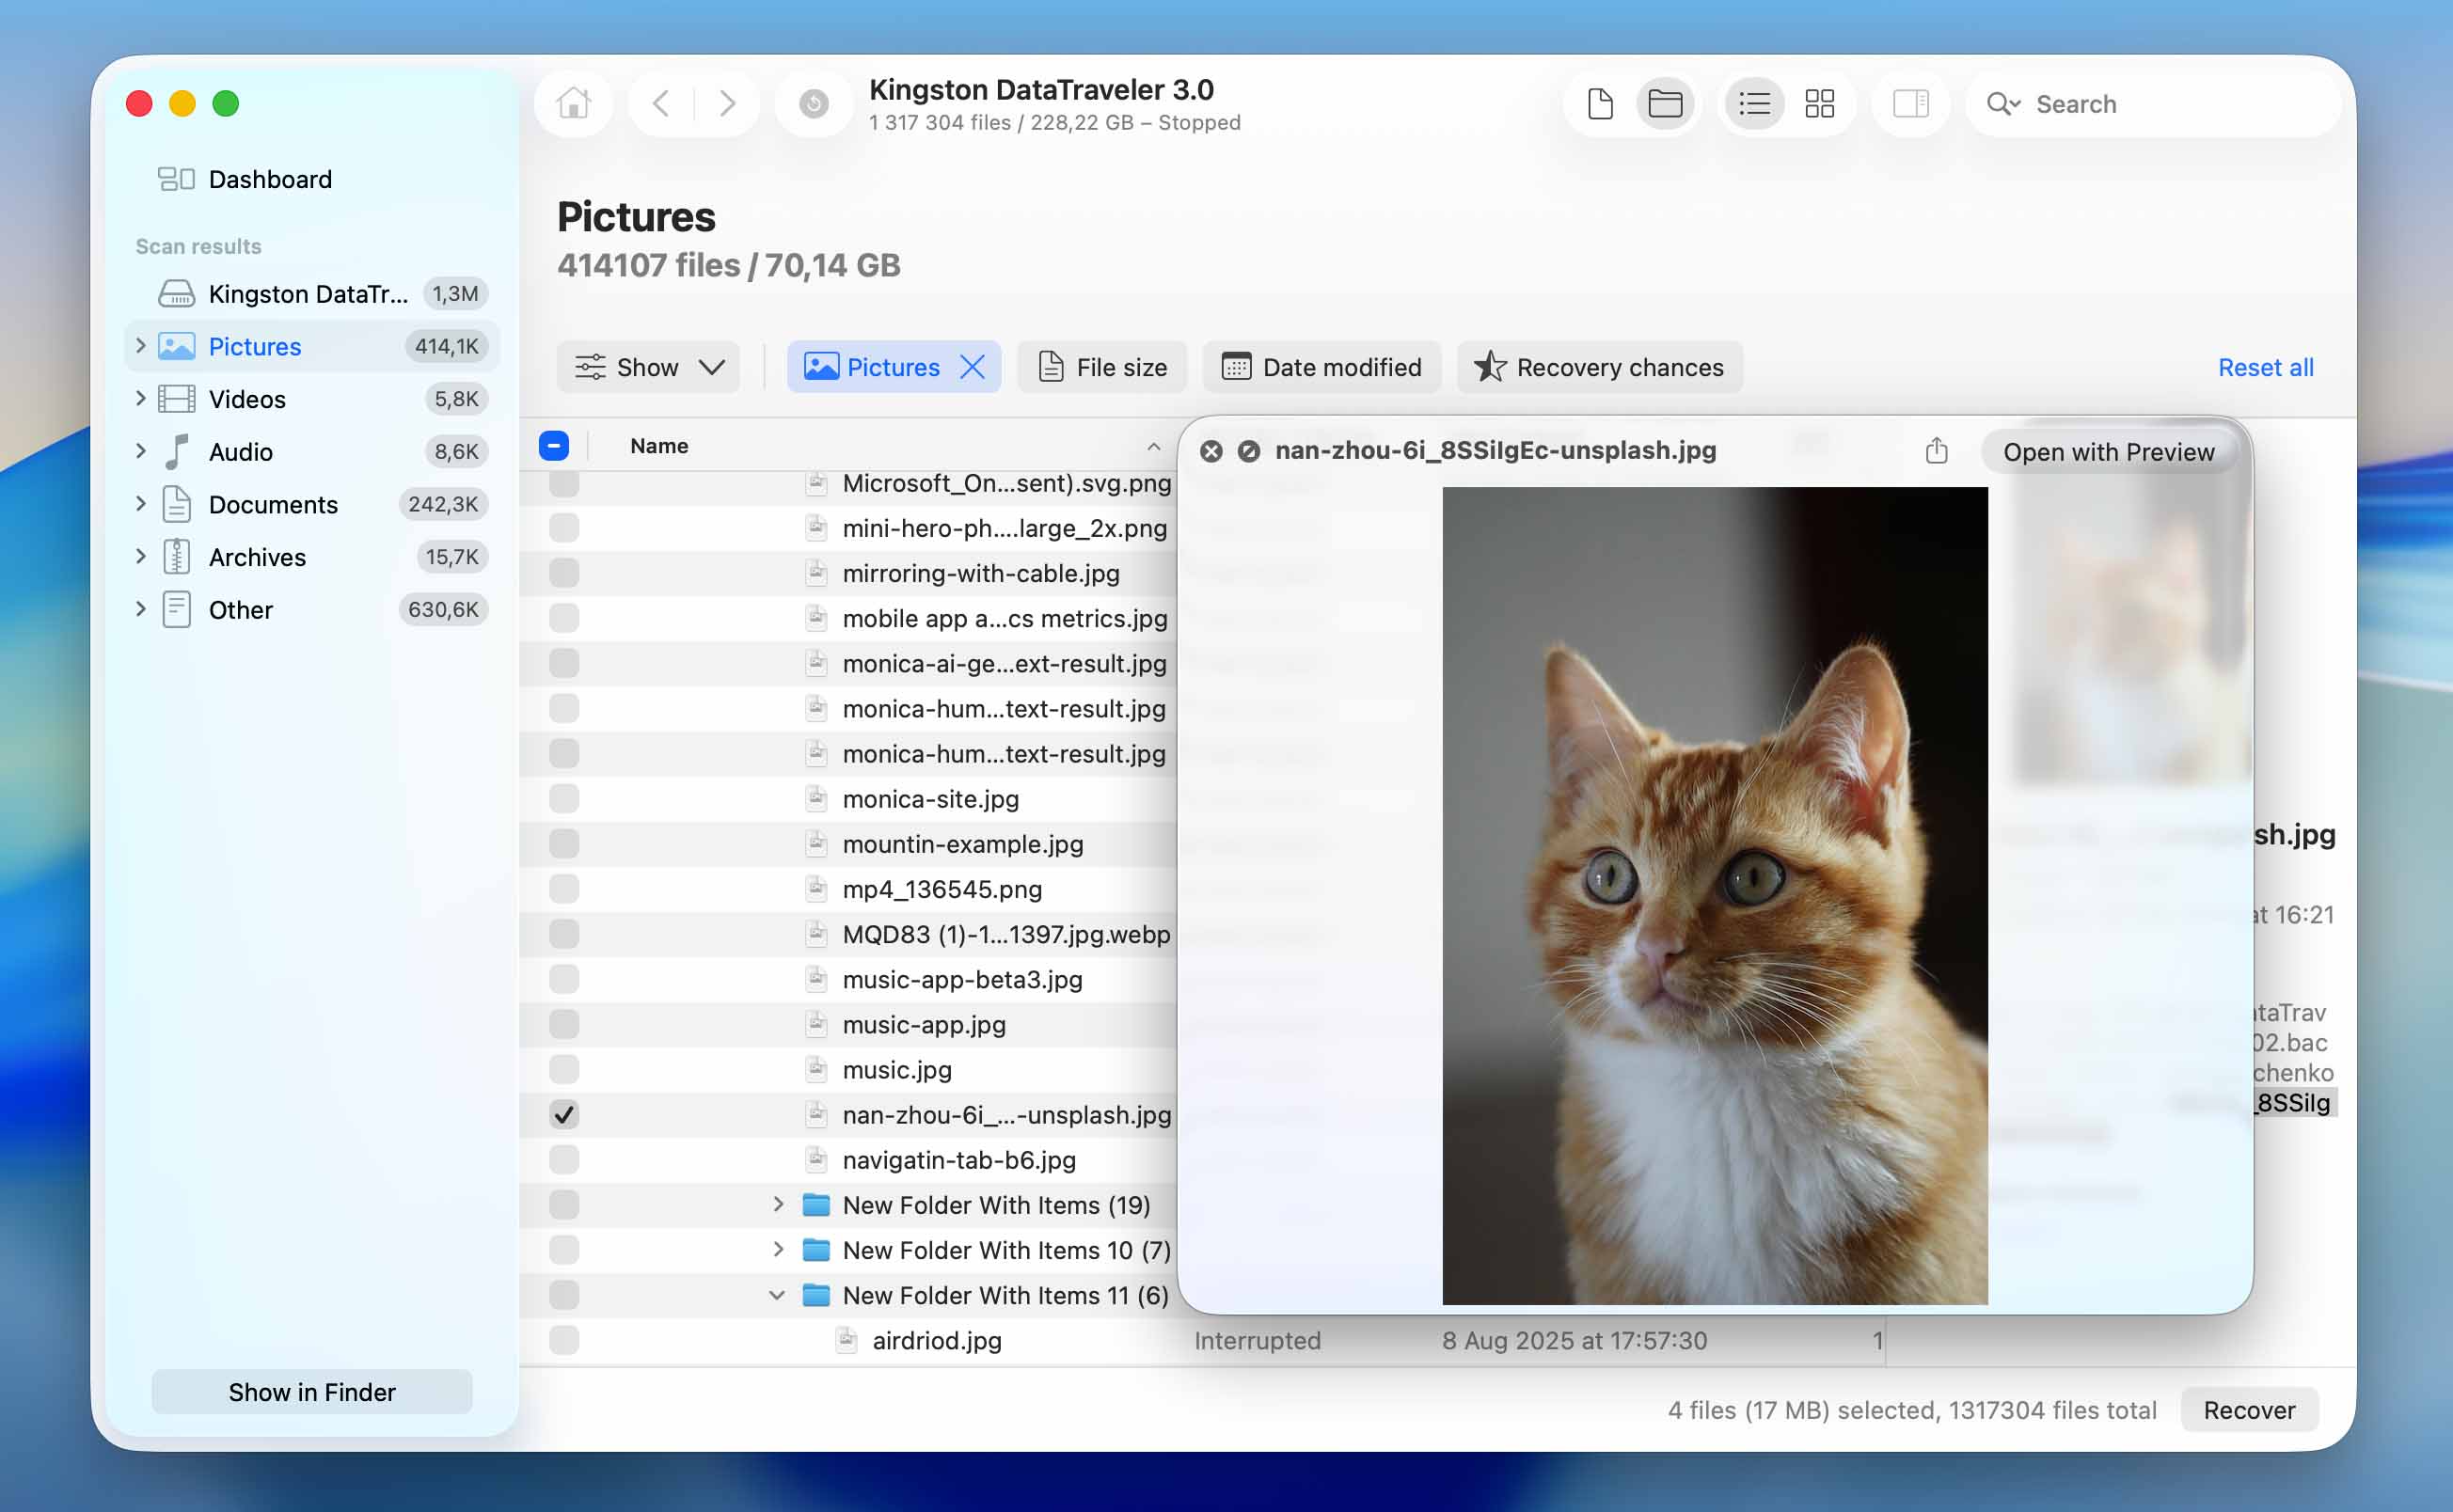This screenshot has width=2453, height=1512.
Task: Check the monica-site.jpg checkbox
Action: (564, 799)
